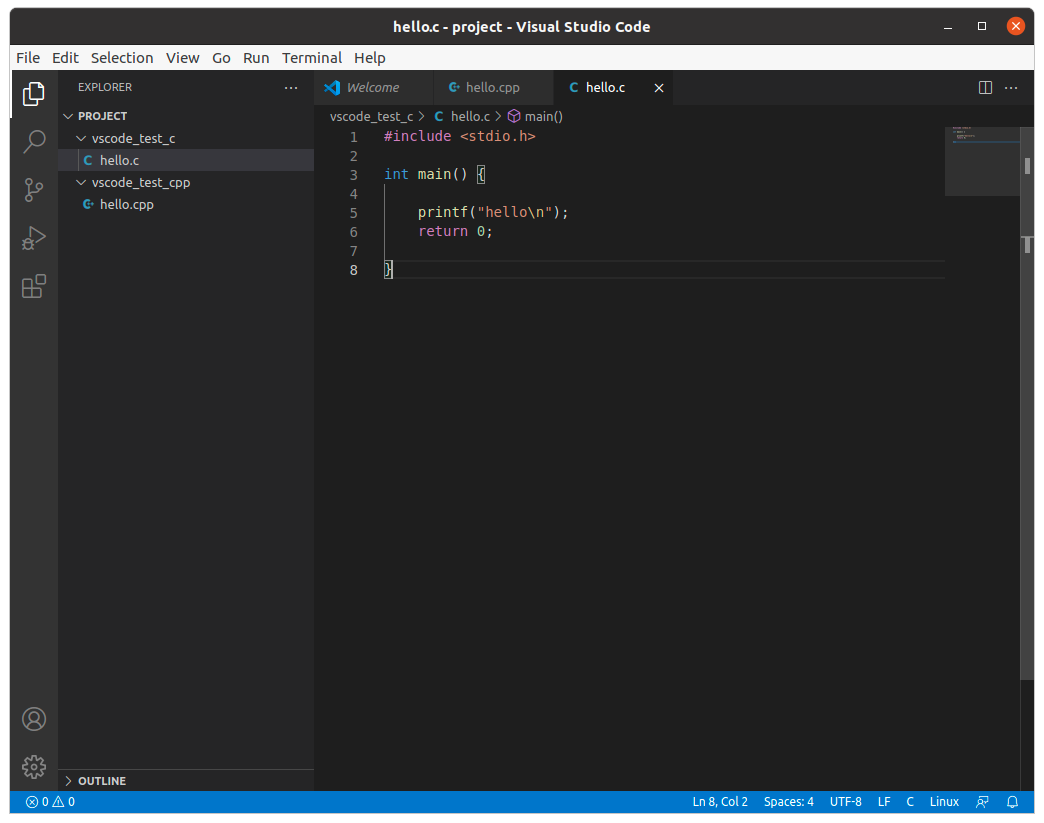Click the C file icon in breadcrumb
The width and height of the screenshot is (1044, 823).
tap(439, 117)
